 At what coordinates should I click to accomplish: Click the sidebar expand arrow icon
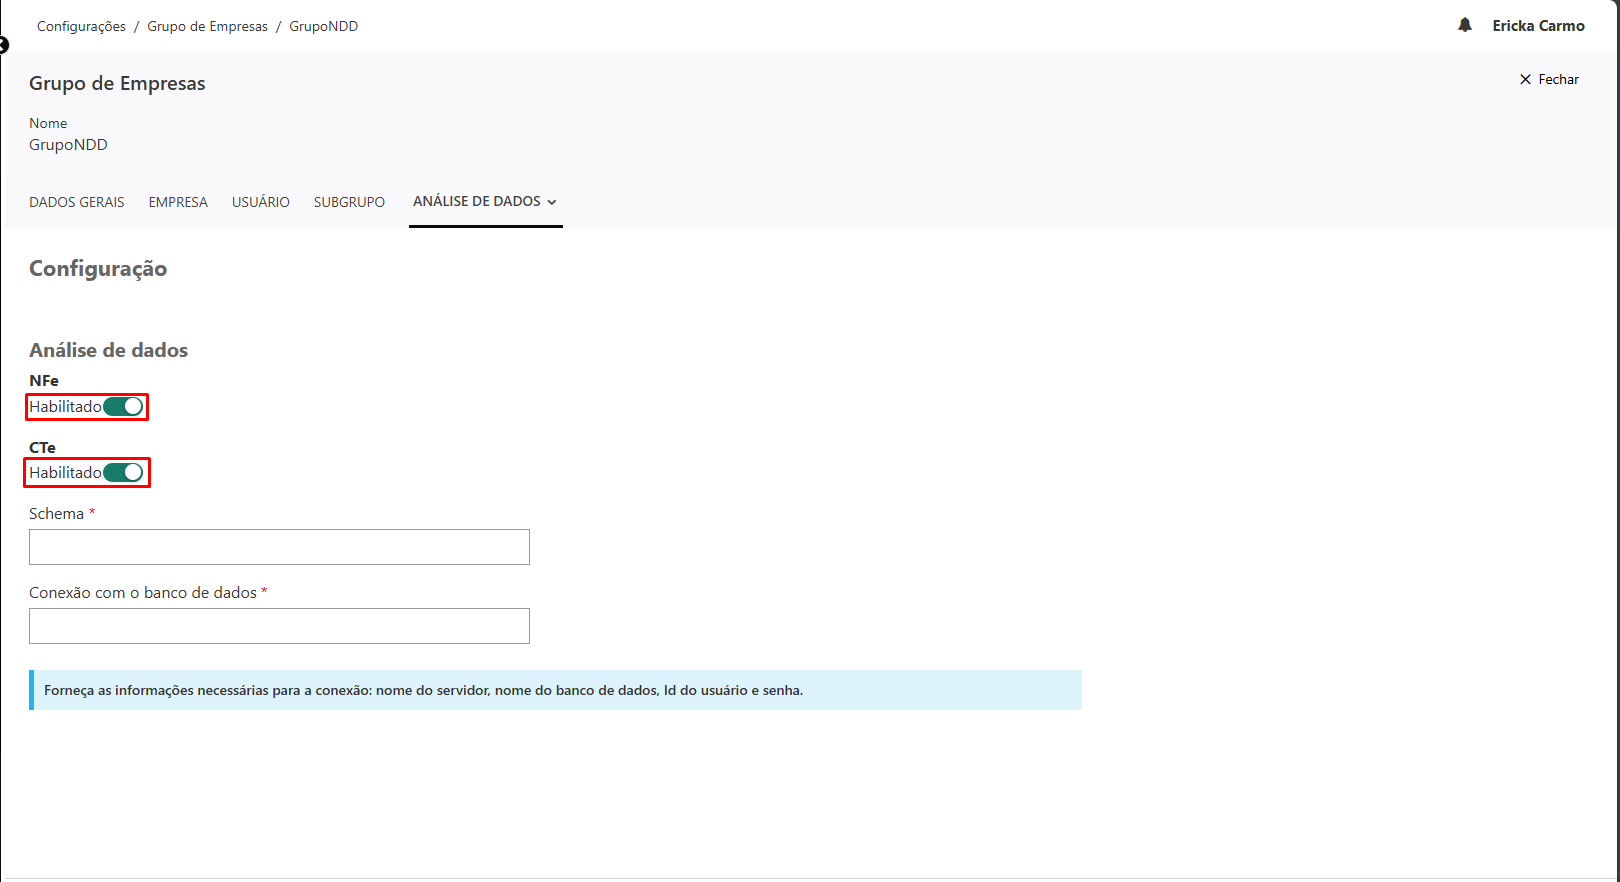tap(3, 45)
